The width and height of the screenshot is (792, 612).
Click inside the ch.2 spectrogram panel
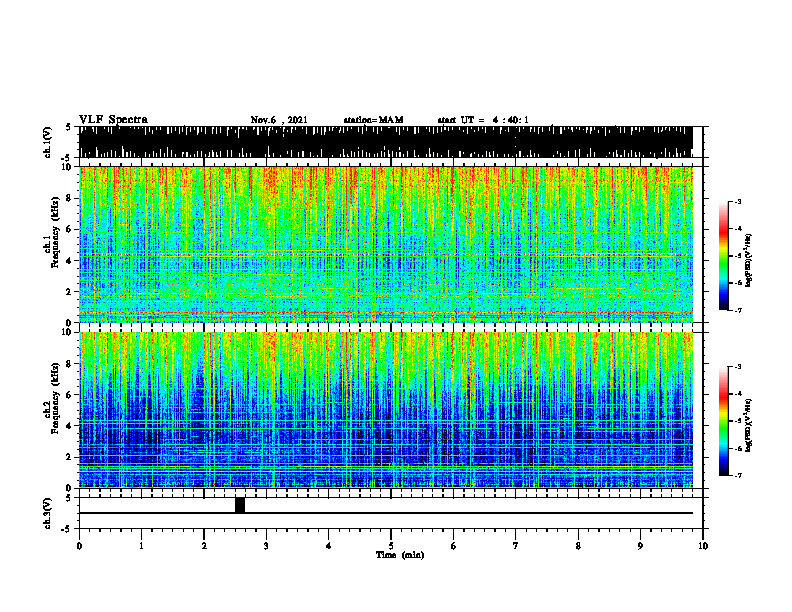click(x=385, y=410)
